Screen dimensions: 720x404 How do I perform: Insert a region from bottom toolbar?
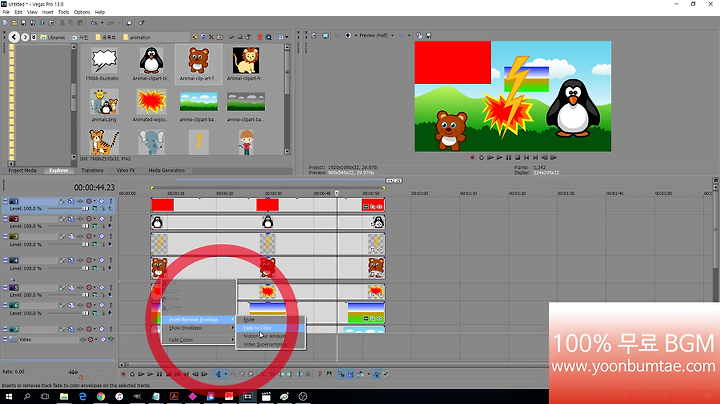click(x=329, y=374)
